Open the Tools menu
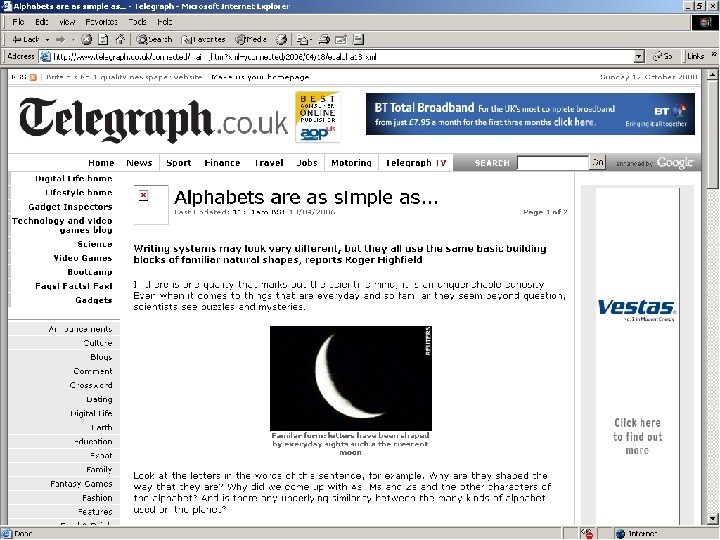 pos(137,22)
